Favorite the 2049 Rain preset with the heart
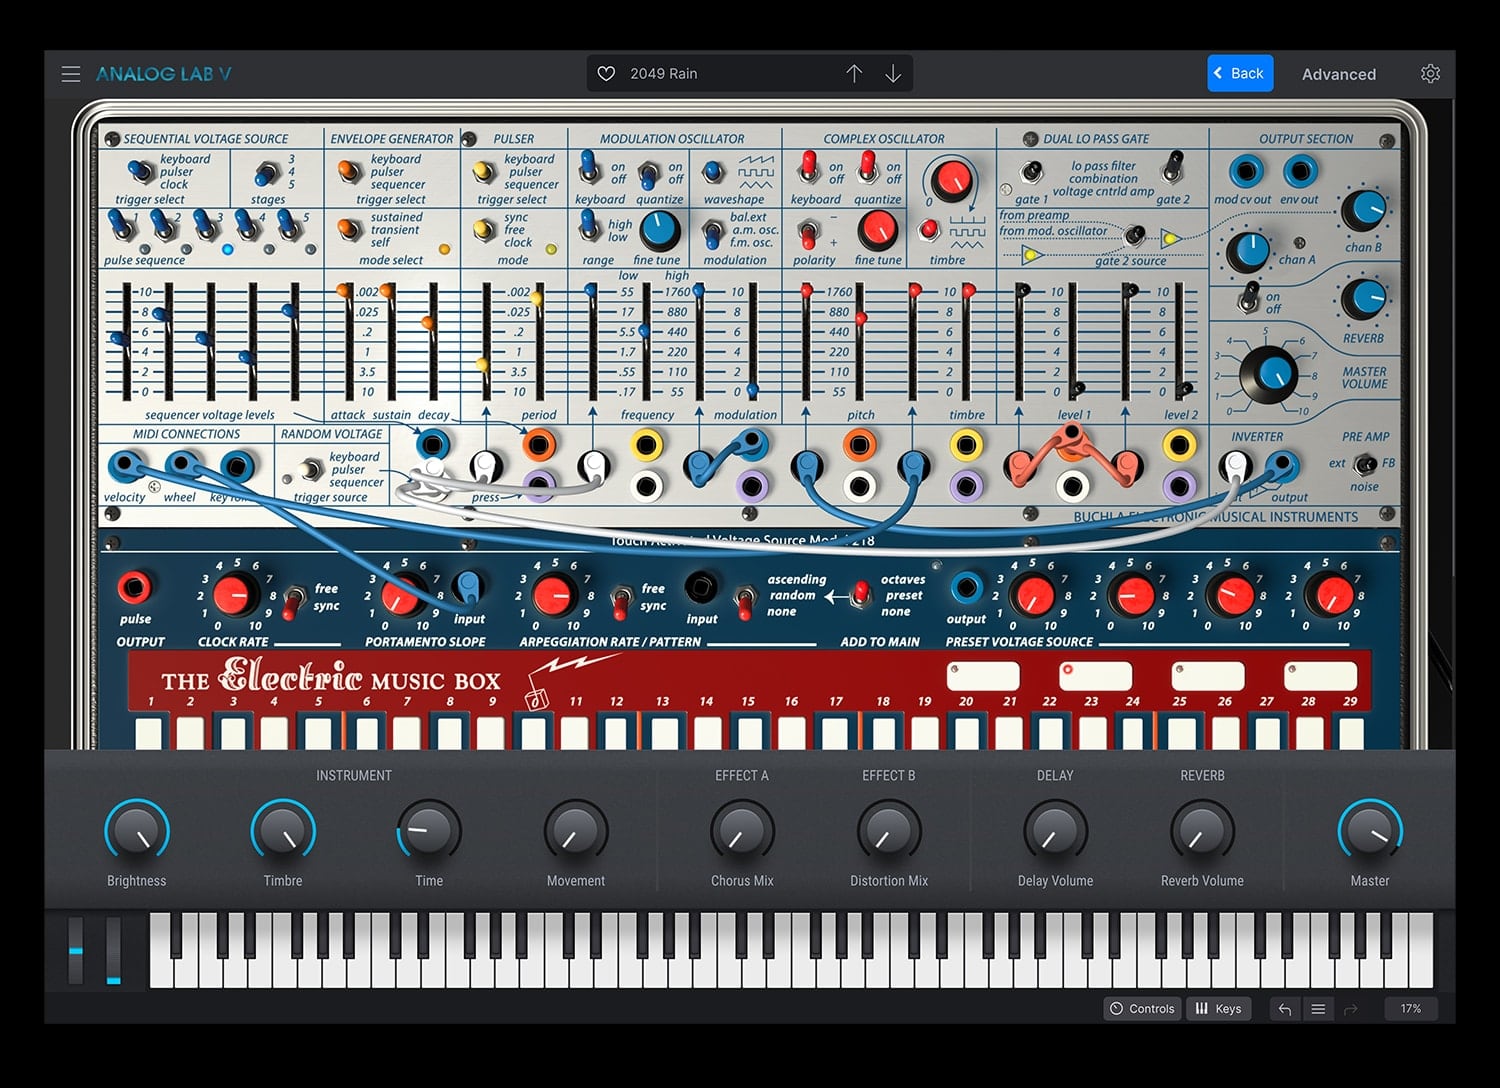1500x1088 pixels. [x=606, y=74]
